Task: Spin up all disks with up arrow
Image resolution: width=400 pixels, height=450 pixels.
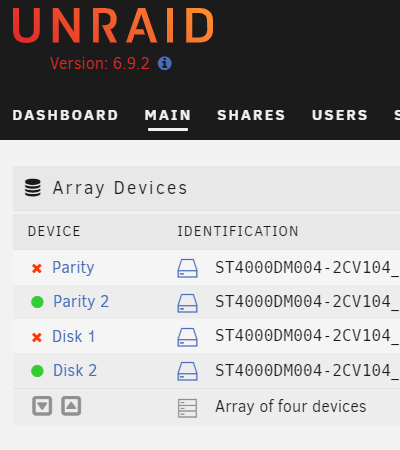Action: (x=71, y=406)
